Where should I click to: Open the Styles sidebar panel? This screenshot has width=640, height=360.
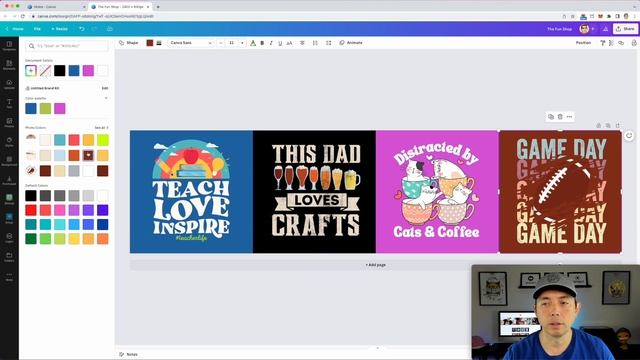point(9,142)
